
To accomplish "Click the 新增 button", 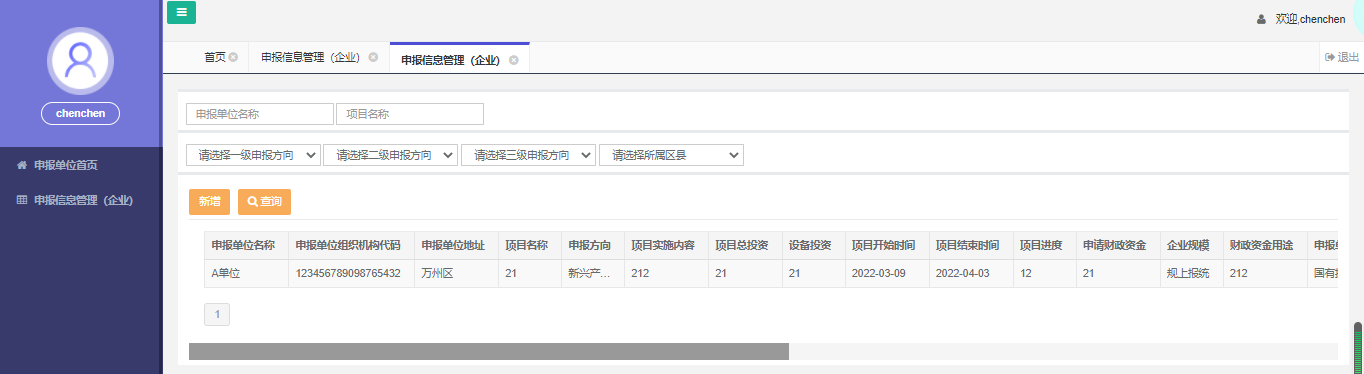I will 209,201.
